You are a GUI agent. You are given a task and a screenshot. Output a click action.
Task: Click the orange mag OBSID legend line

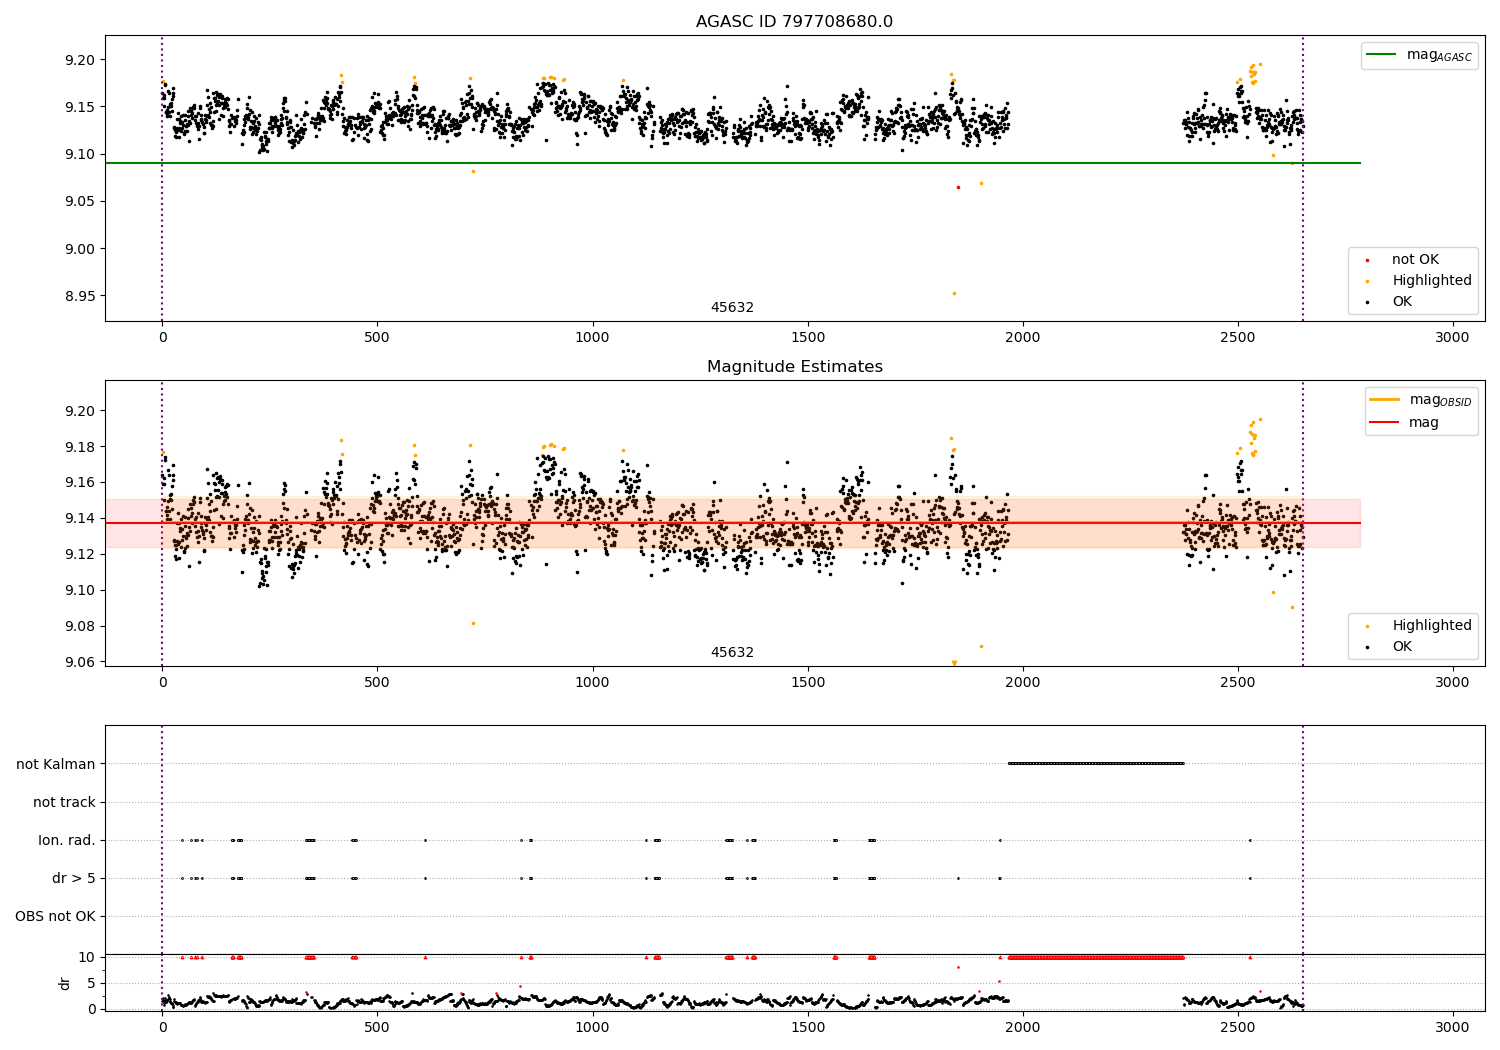point(1385,400)
